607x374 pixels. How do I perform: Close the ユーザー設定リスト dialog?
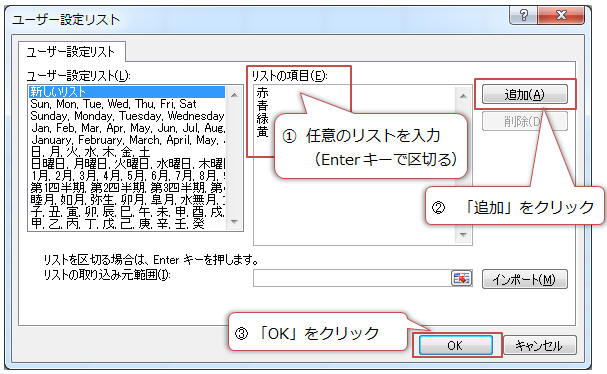coord(561,15)
